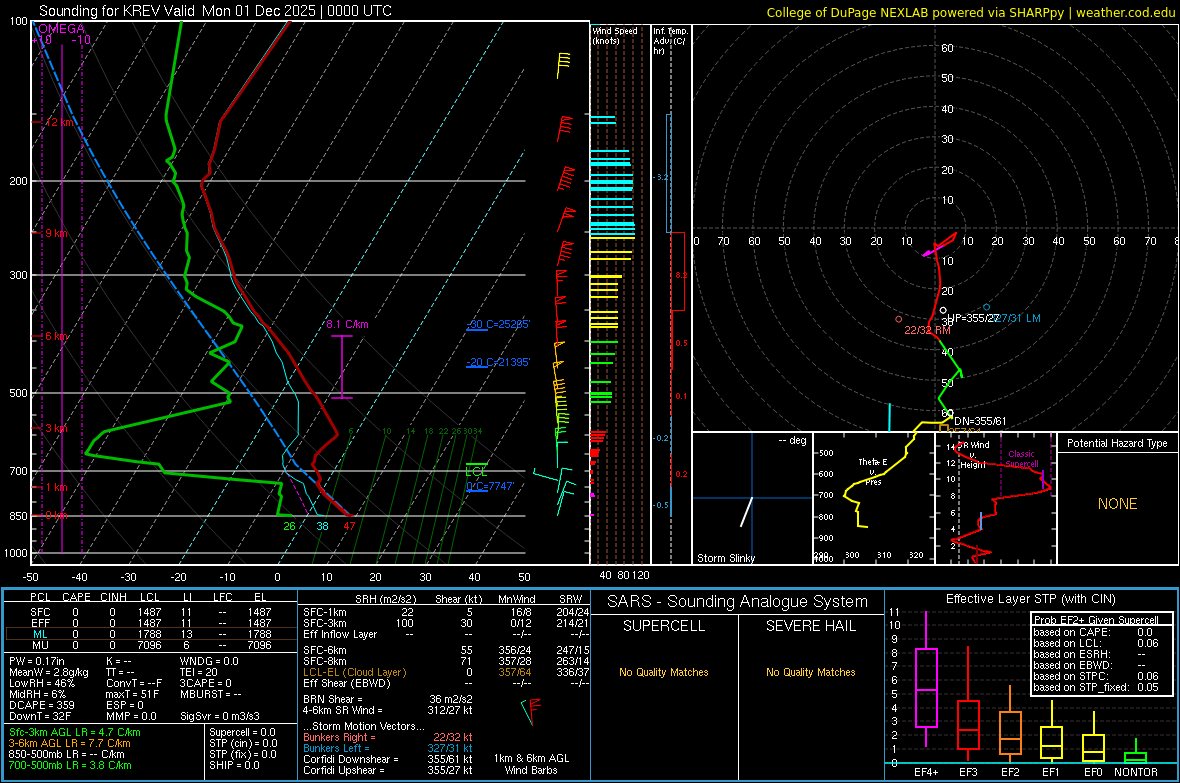Click the Bunkers Right = 22/32 kt entry

(x=388, y=737)
